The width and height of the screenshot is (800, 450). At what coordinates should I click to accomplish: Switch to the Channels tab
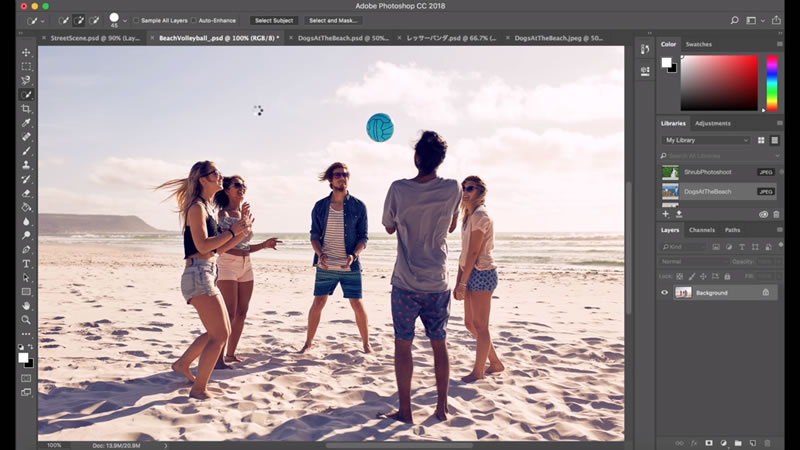[701, 230]
